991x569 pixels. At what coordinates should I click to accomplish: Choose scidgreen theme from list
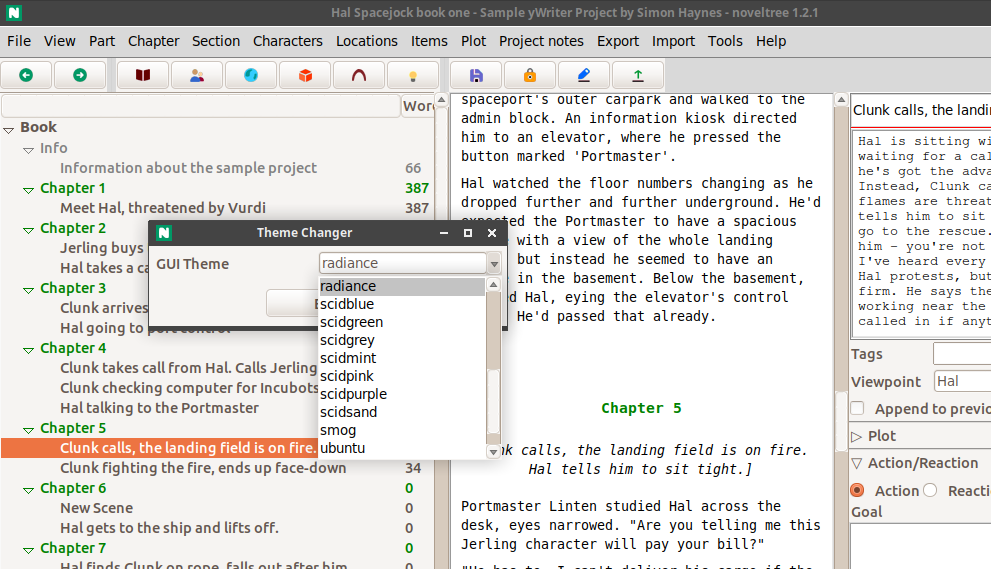point(402,322)
